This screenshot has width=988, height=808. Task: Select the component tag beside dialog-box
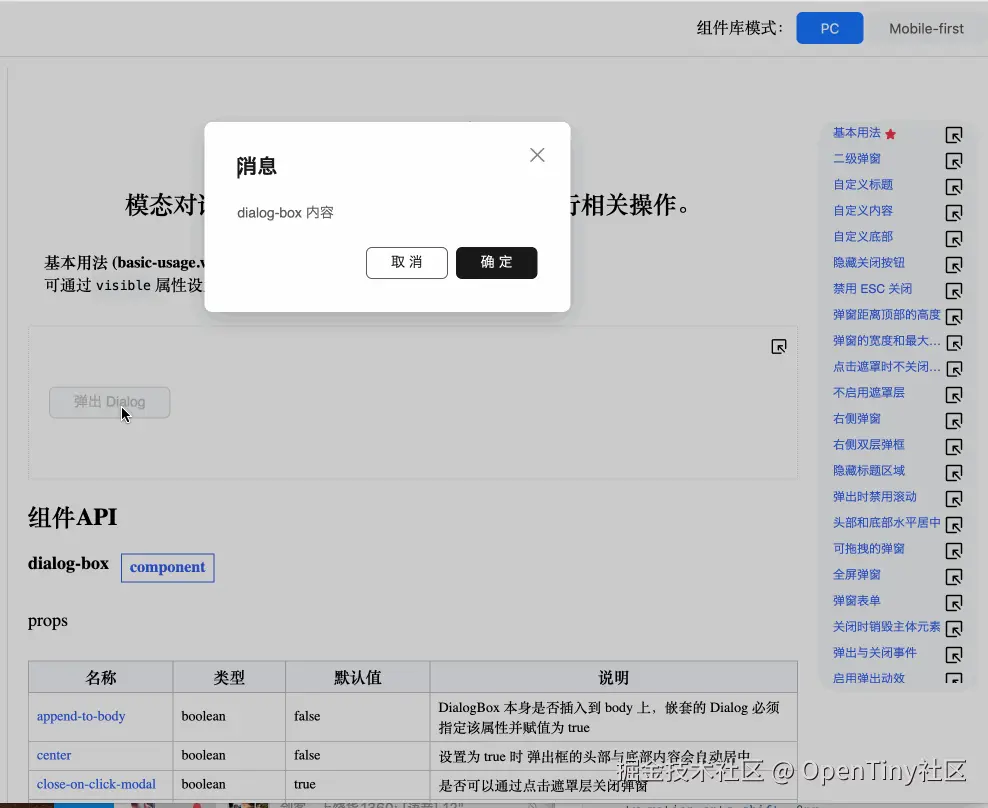[167, 567]
